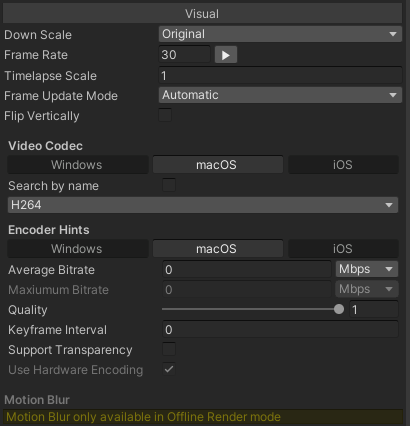
Task: Enable Search by name checkbox
Action: click(x=169, y=185)
